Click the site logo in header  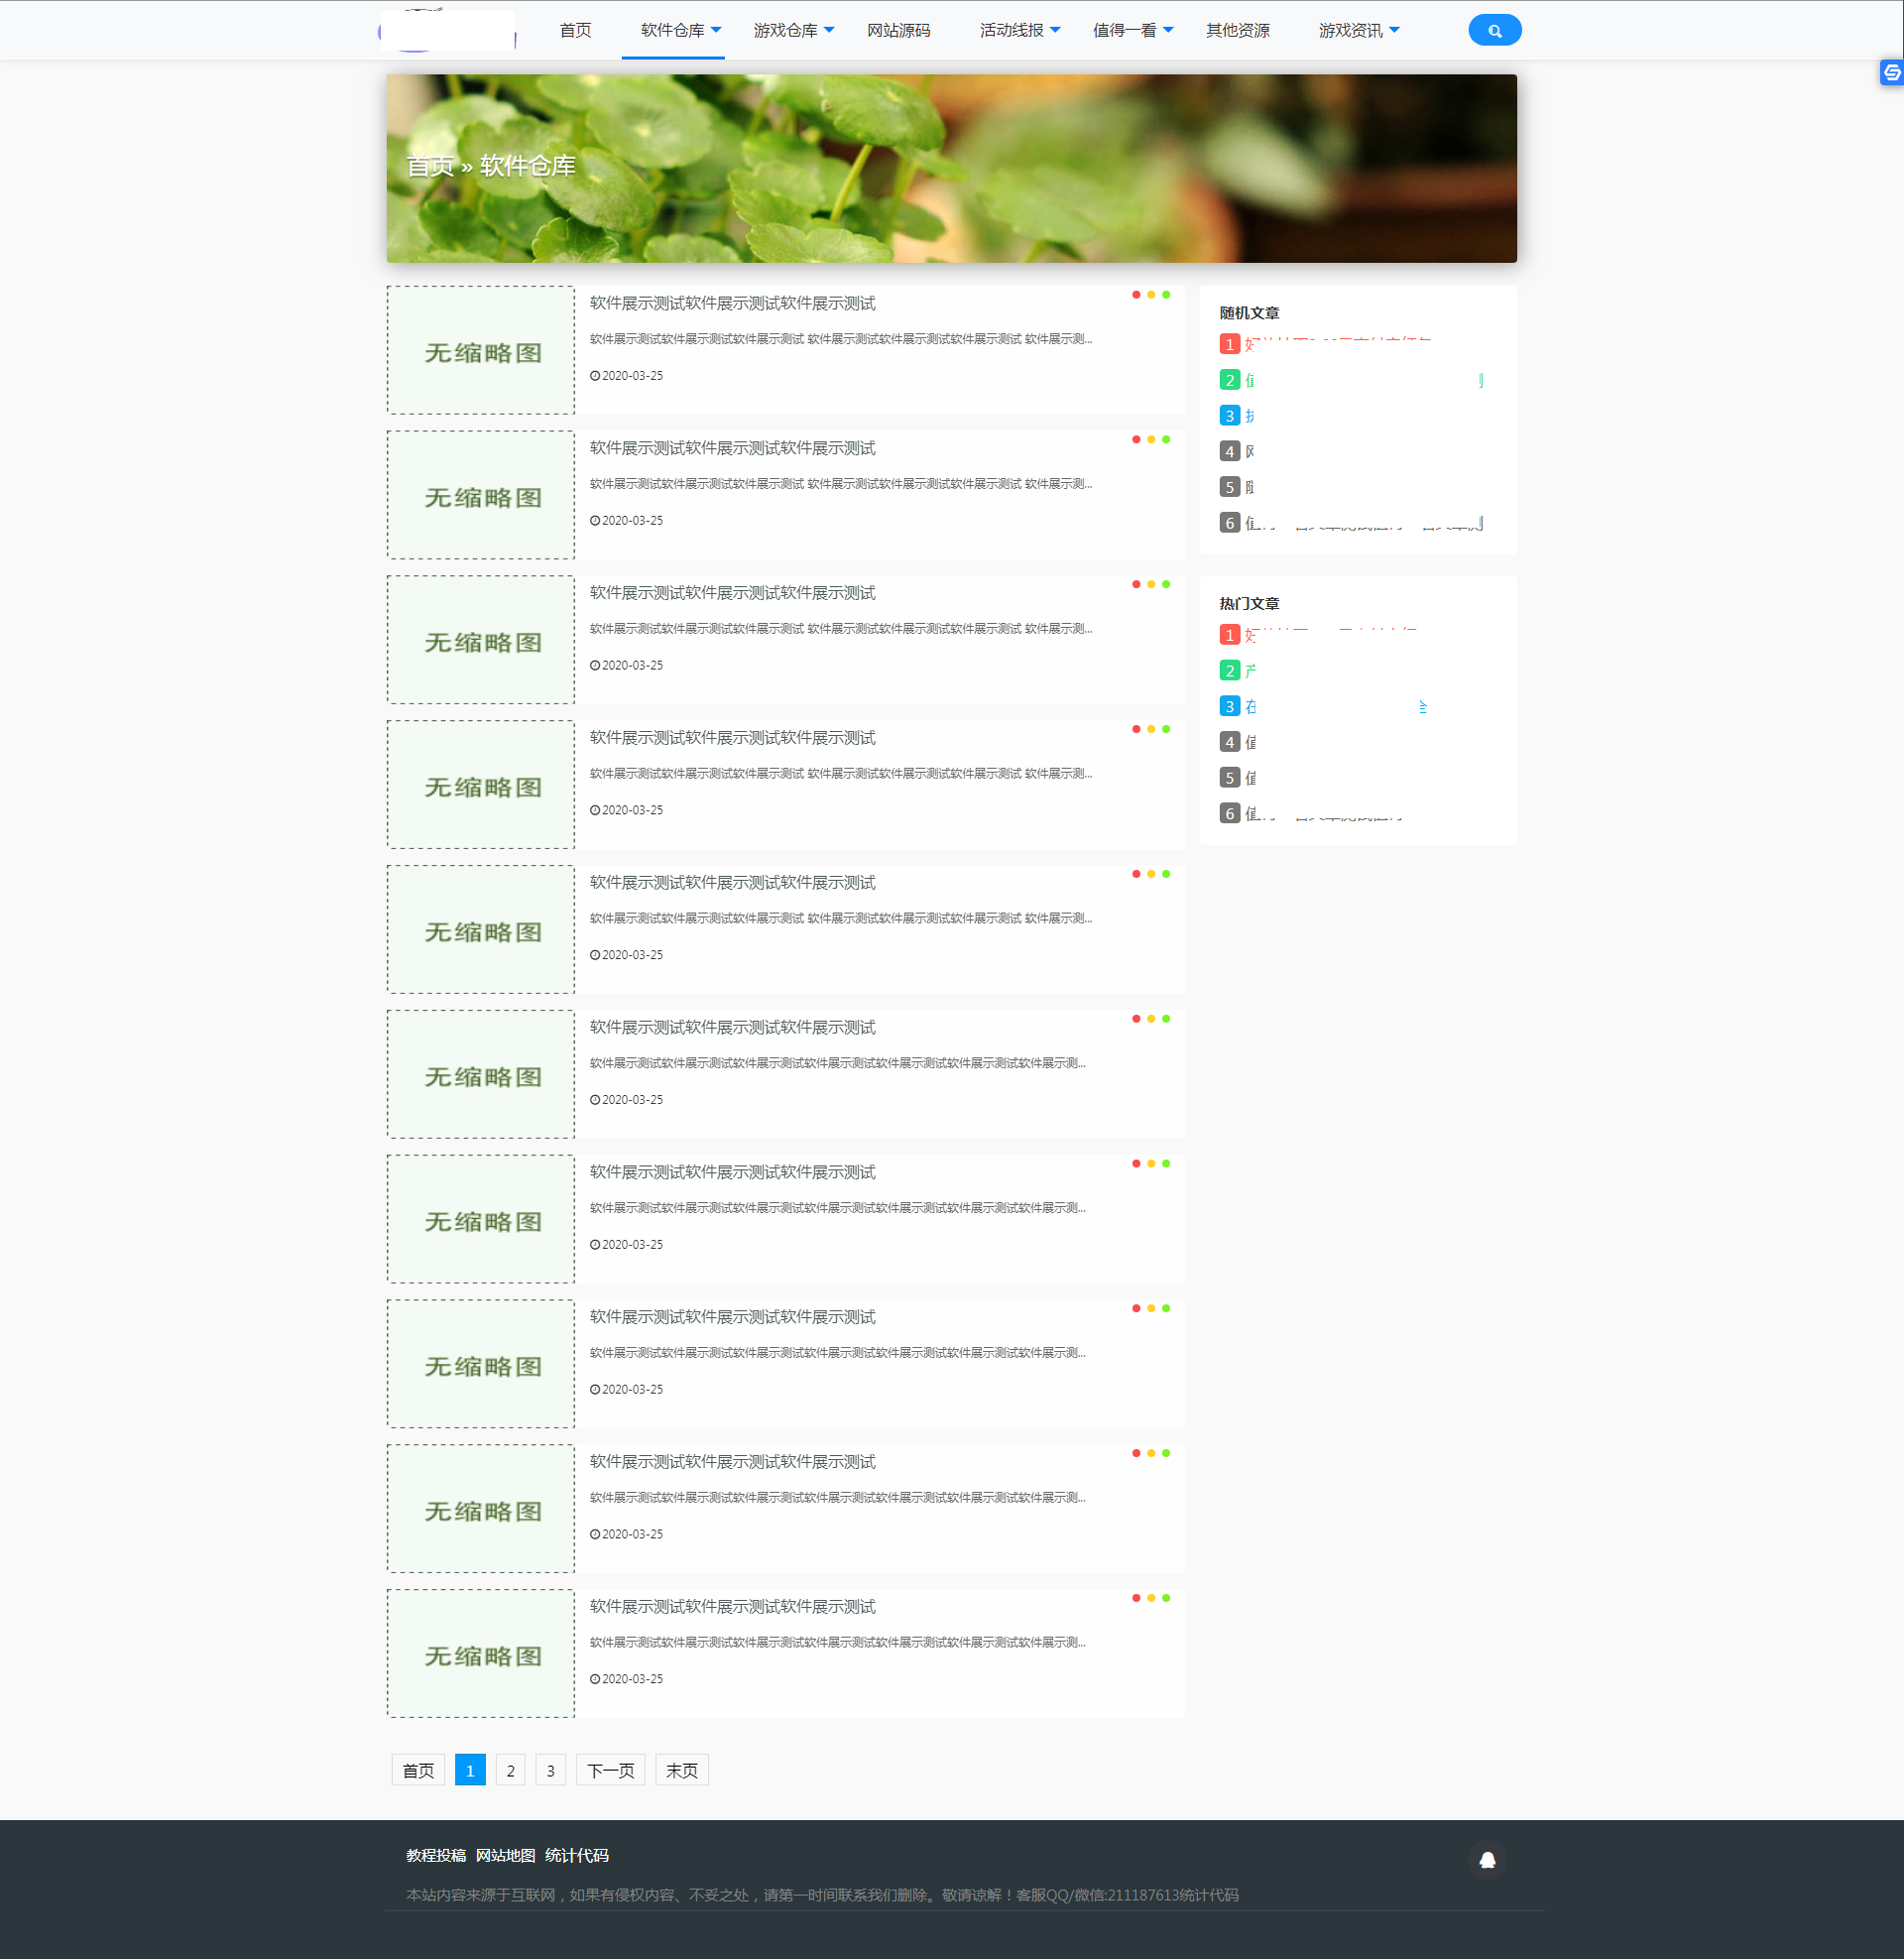pyautogui.click(x=447, y=30)
